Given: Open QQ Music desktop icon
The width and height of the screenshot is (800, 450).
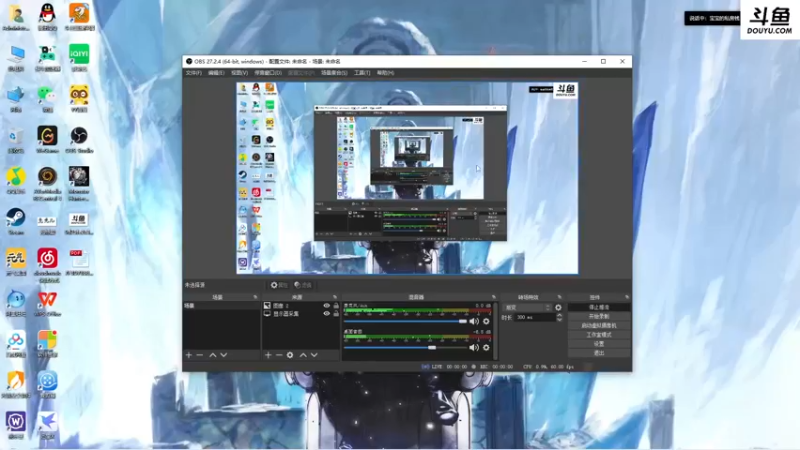Looking at the screenshot, I should 16,181.
